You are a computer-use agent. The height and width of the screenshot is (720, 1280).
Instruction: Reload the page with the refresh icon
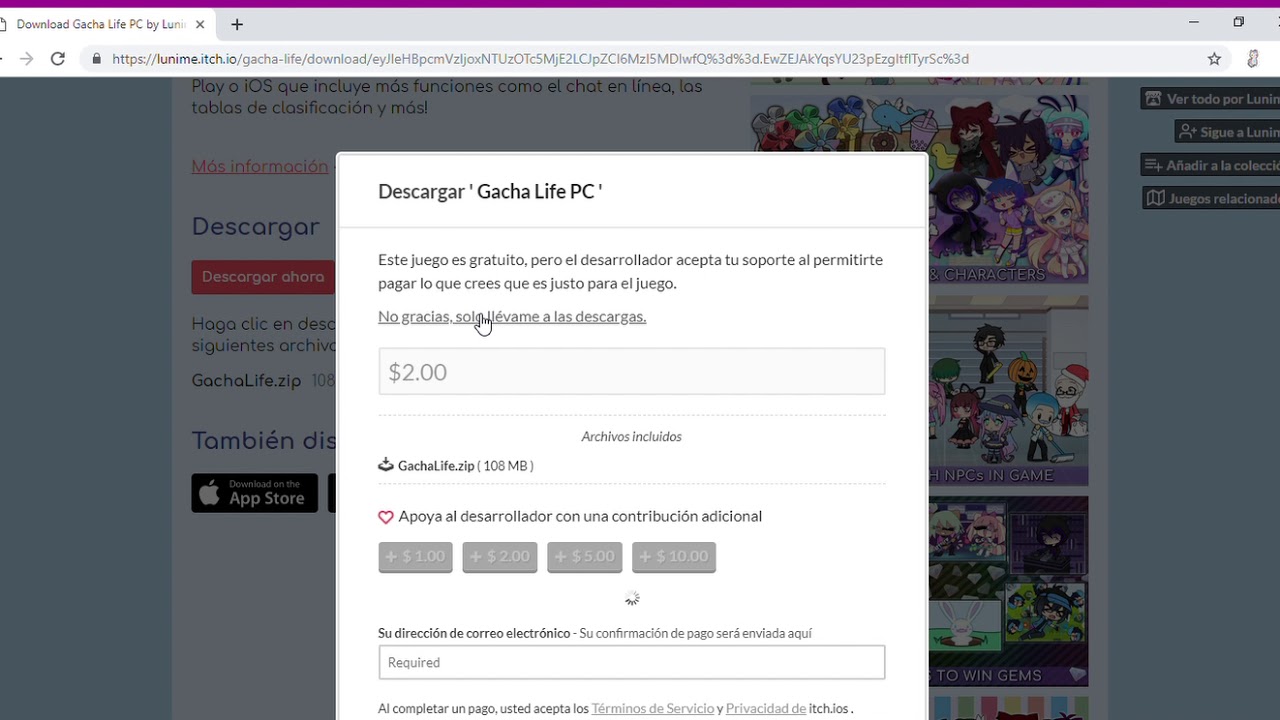pos(58,59)
